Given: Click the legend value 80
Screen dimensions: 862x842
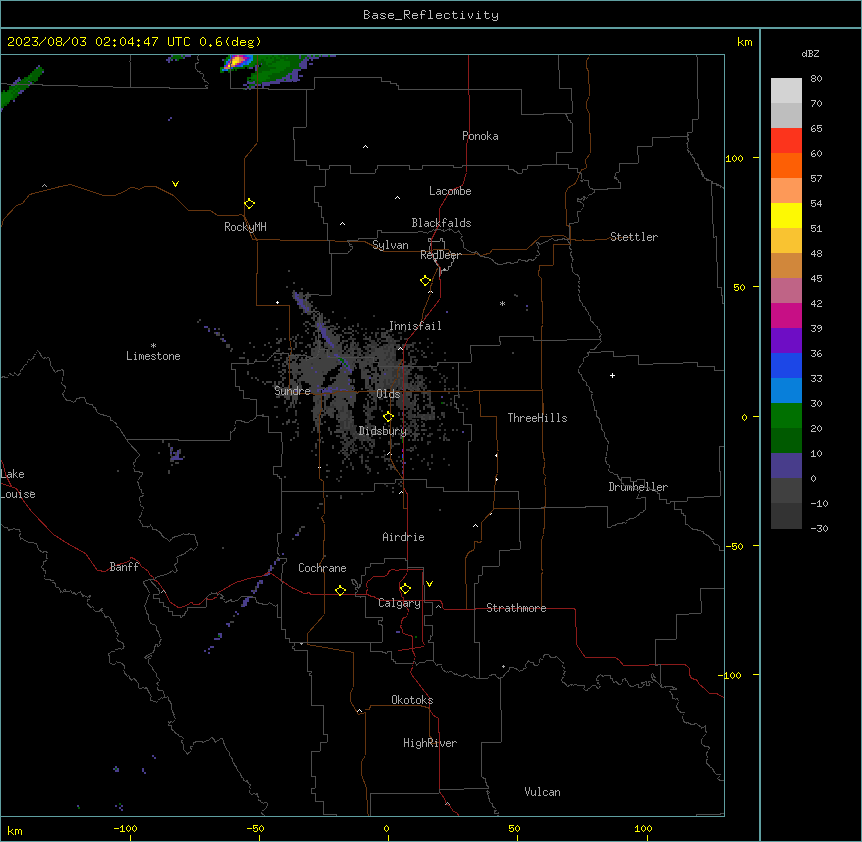Looking at the screenshot, I should pos(816,79).
